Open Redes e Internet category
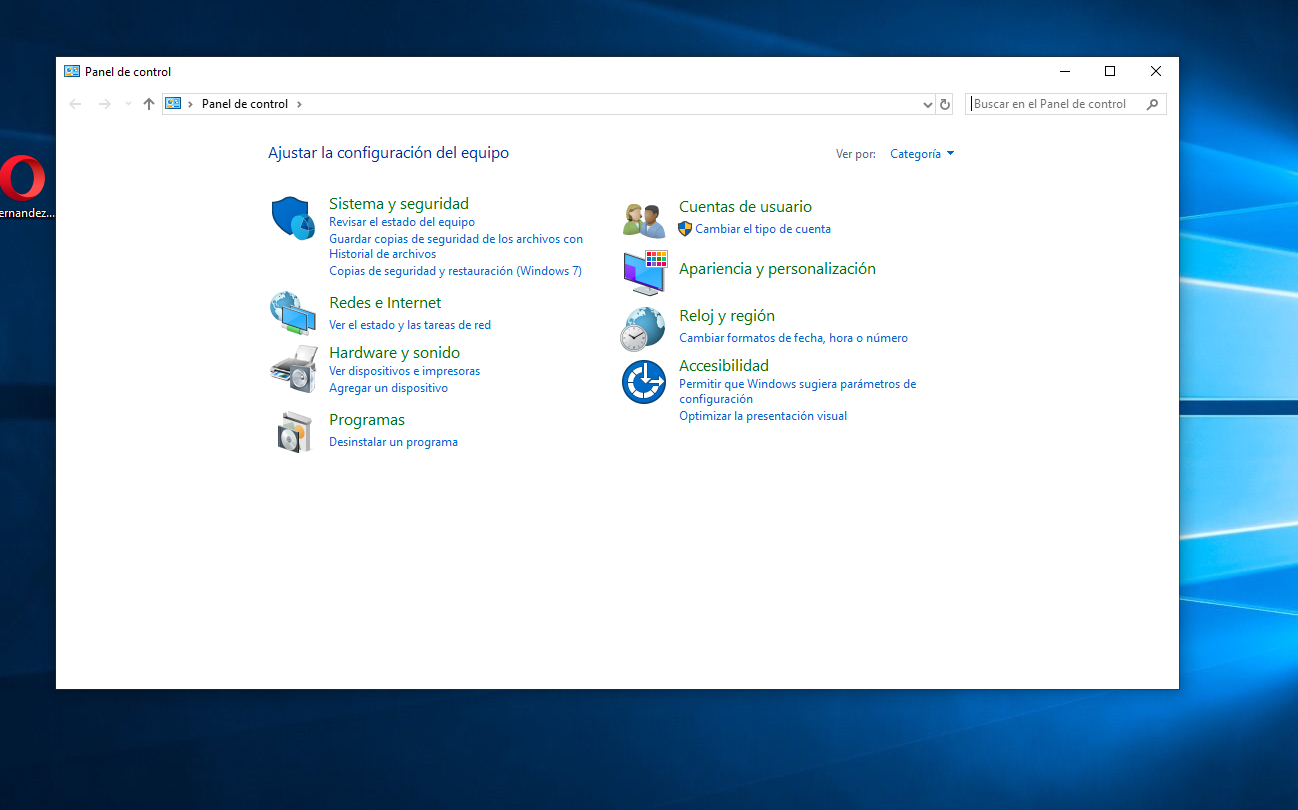This screenshot has height=810, width=1298. coord(385,303)
